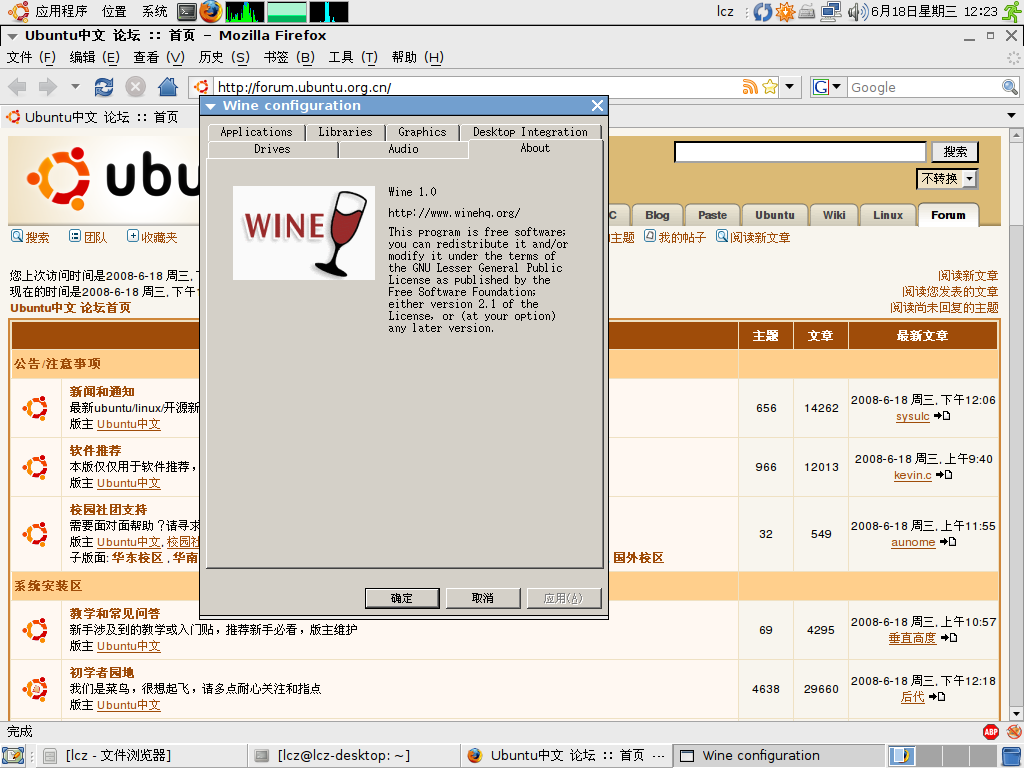Screen dimensions: 1024x768
Task: Click the forum icon beside 新闻和通知
Action: [x=35, y=408]
